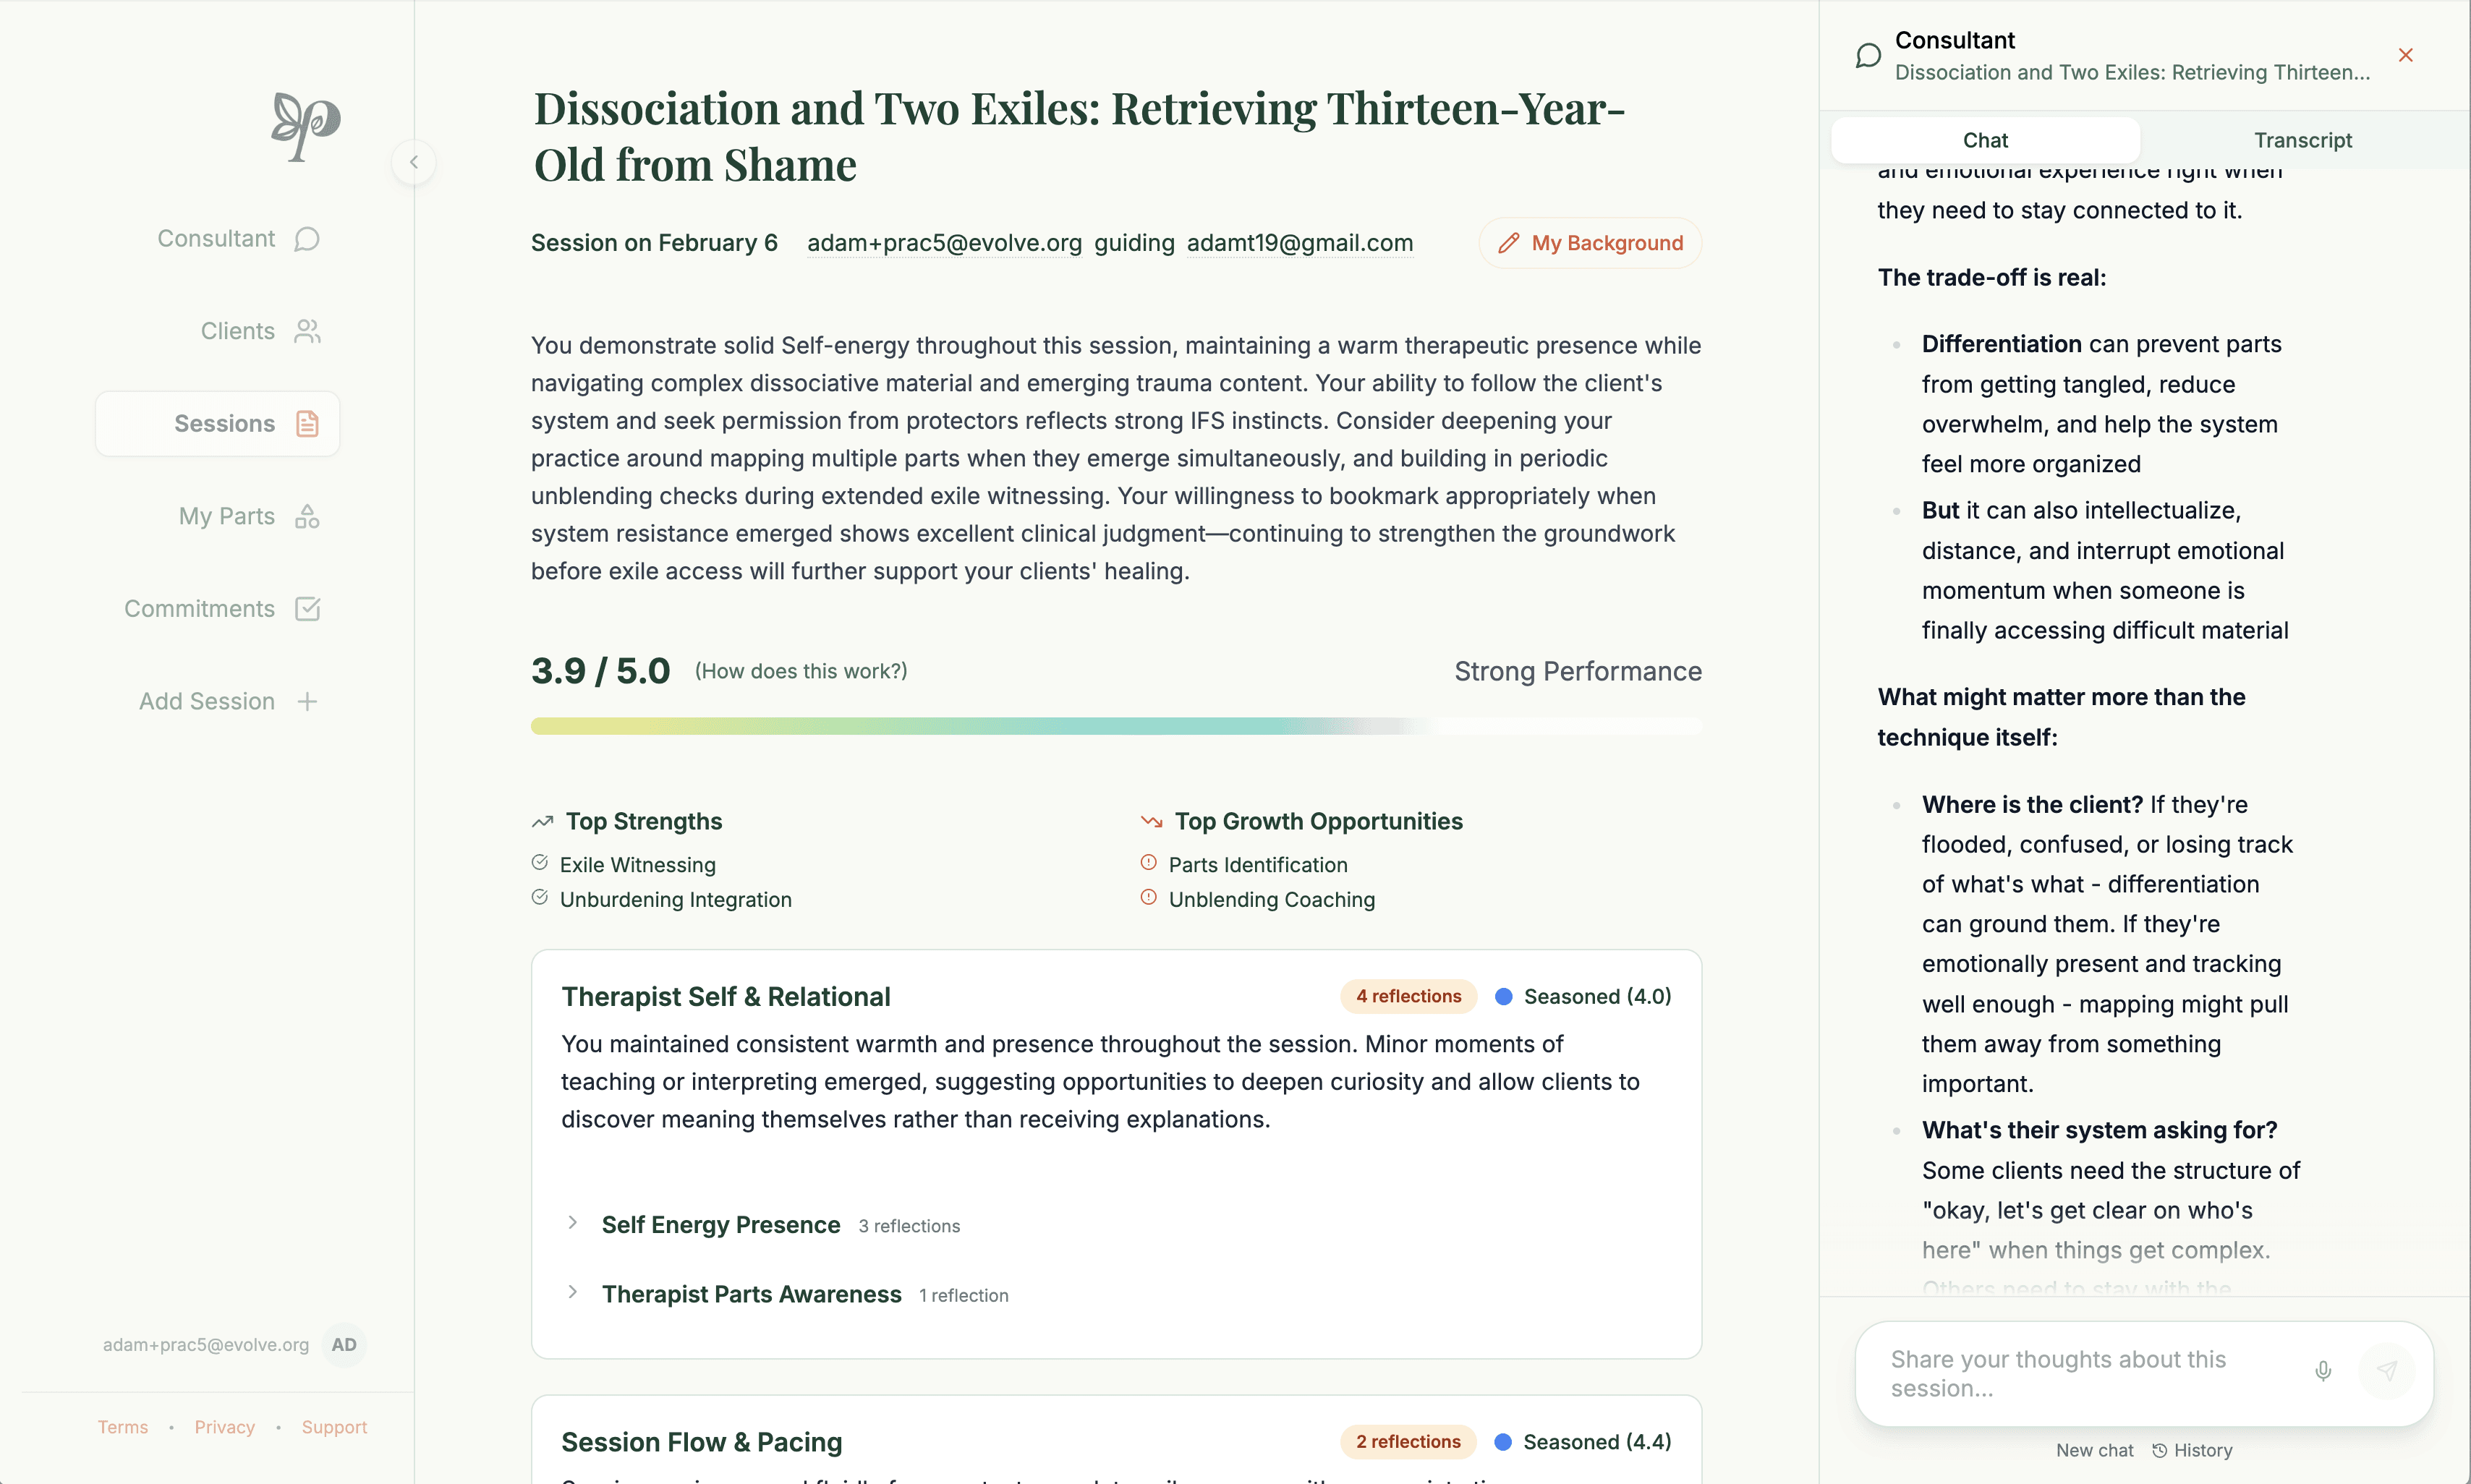This screenshot has height=1484, width=2471.
Task: Click the score progress bar
Action: click(x=1116, y=726)
